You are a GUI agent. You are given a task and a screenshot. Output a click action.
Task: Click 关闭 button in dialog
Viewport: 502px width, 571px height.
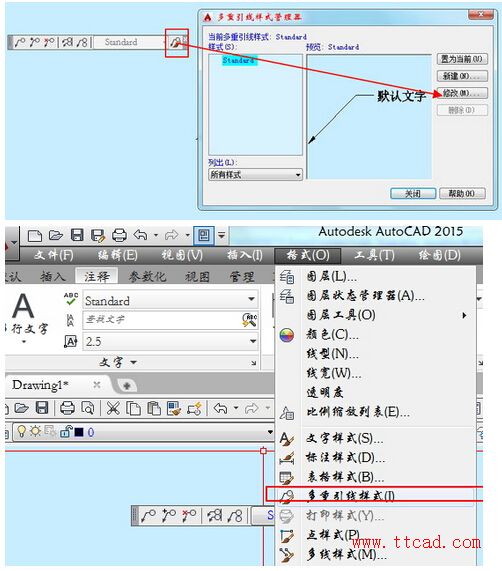tap(413, 193)
